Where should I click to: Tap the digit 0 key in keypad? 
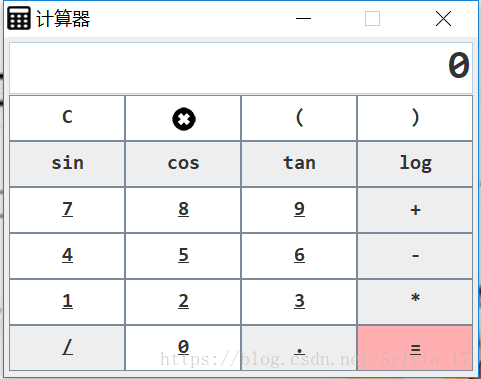click(183, 348)
